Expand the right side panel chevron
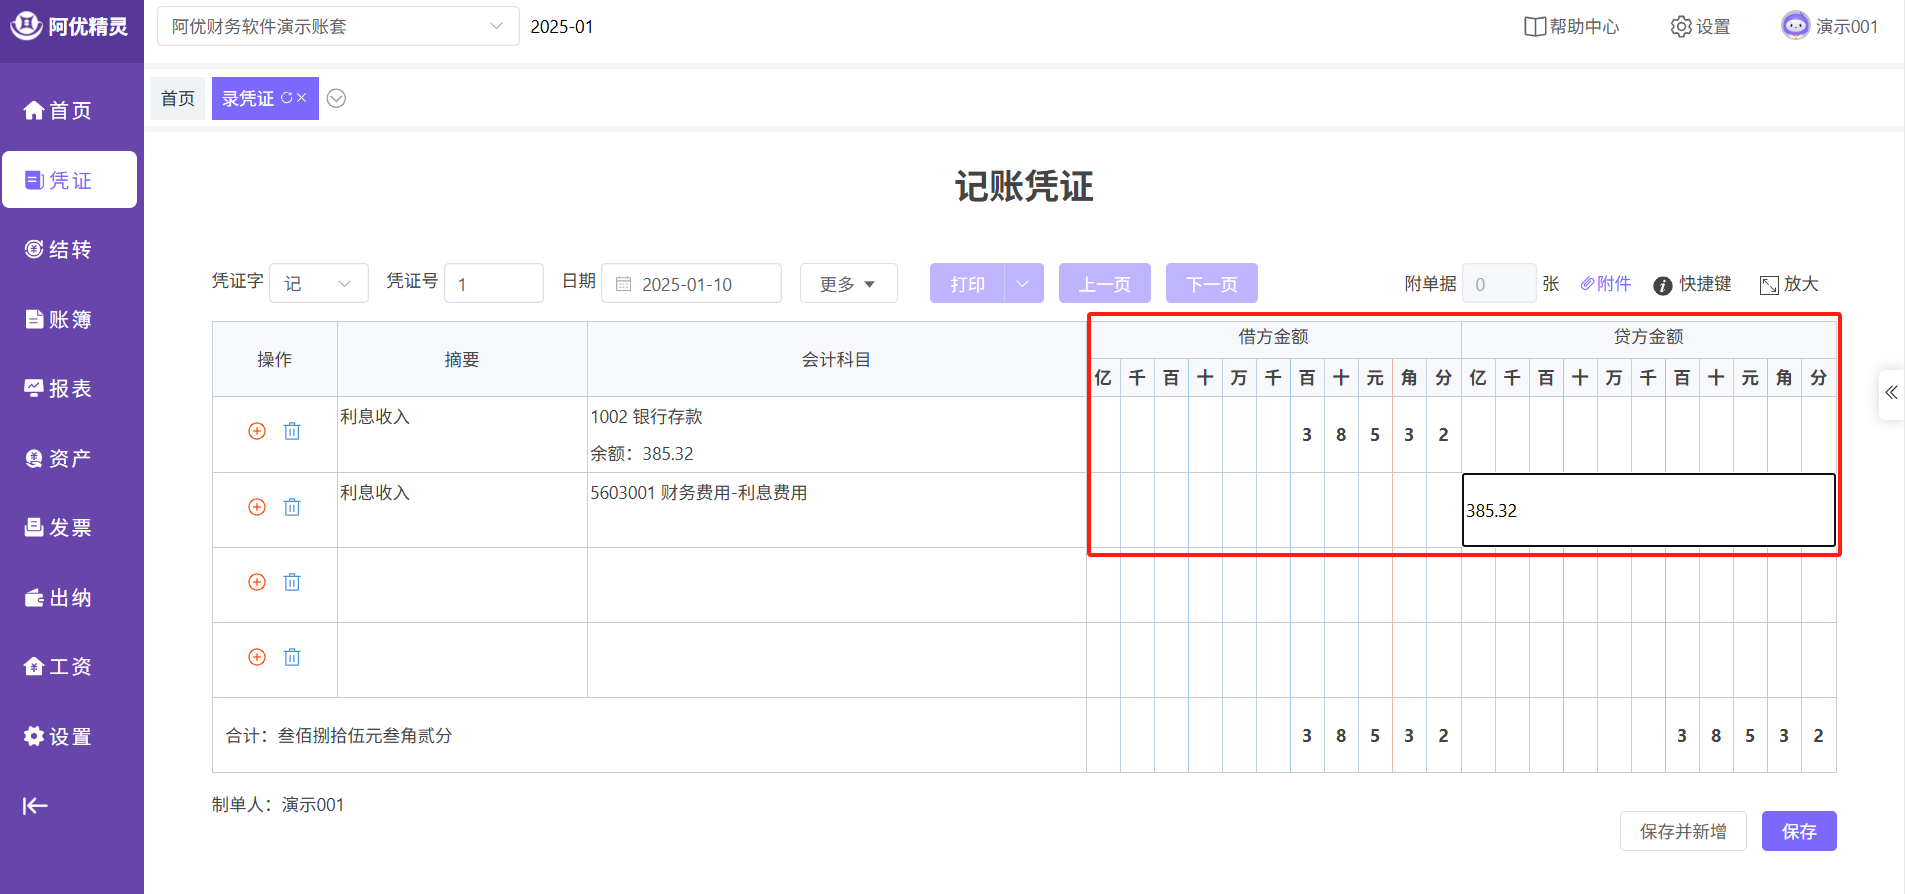Viewport: 1905px width, 894px height. [x=1891, y=393]
